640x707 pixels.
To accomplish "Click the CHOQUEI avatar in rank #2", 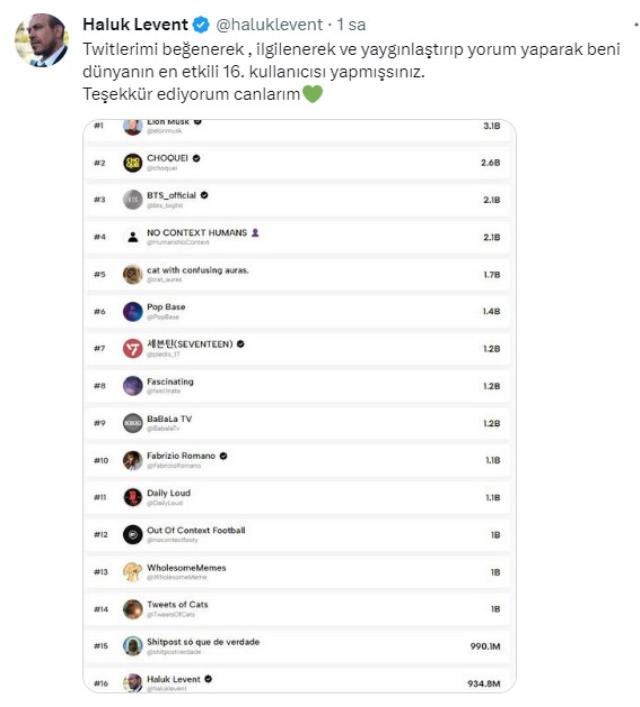I will [x=133, y=162].
